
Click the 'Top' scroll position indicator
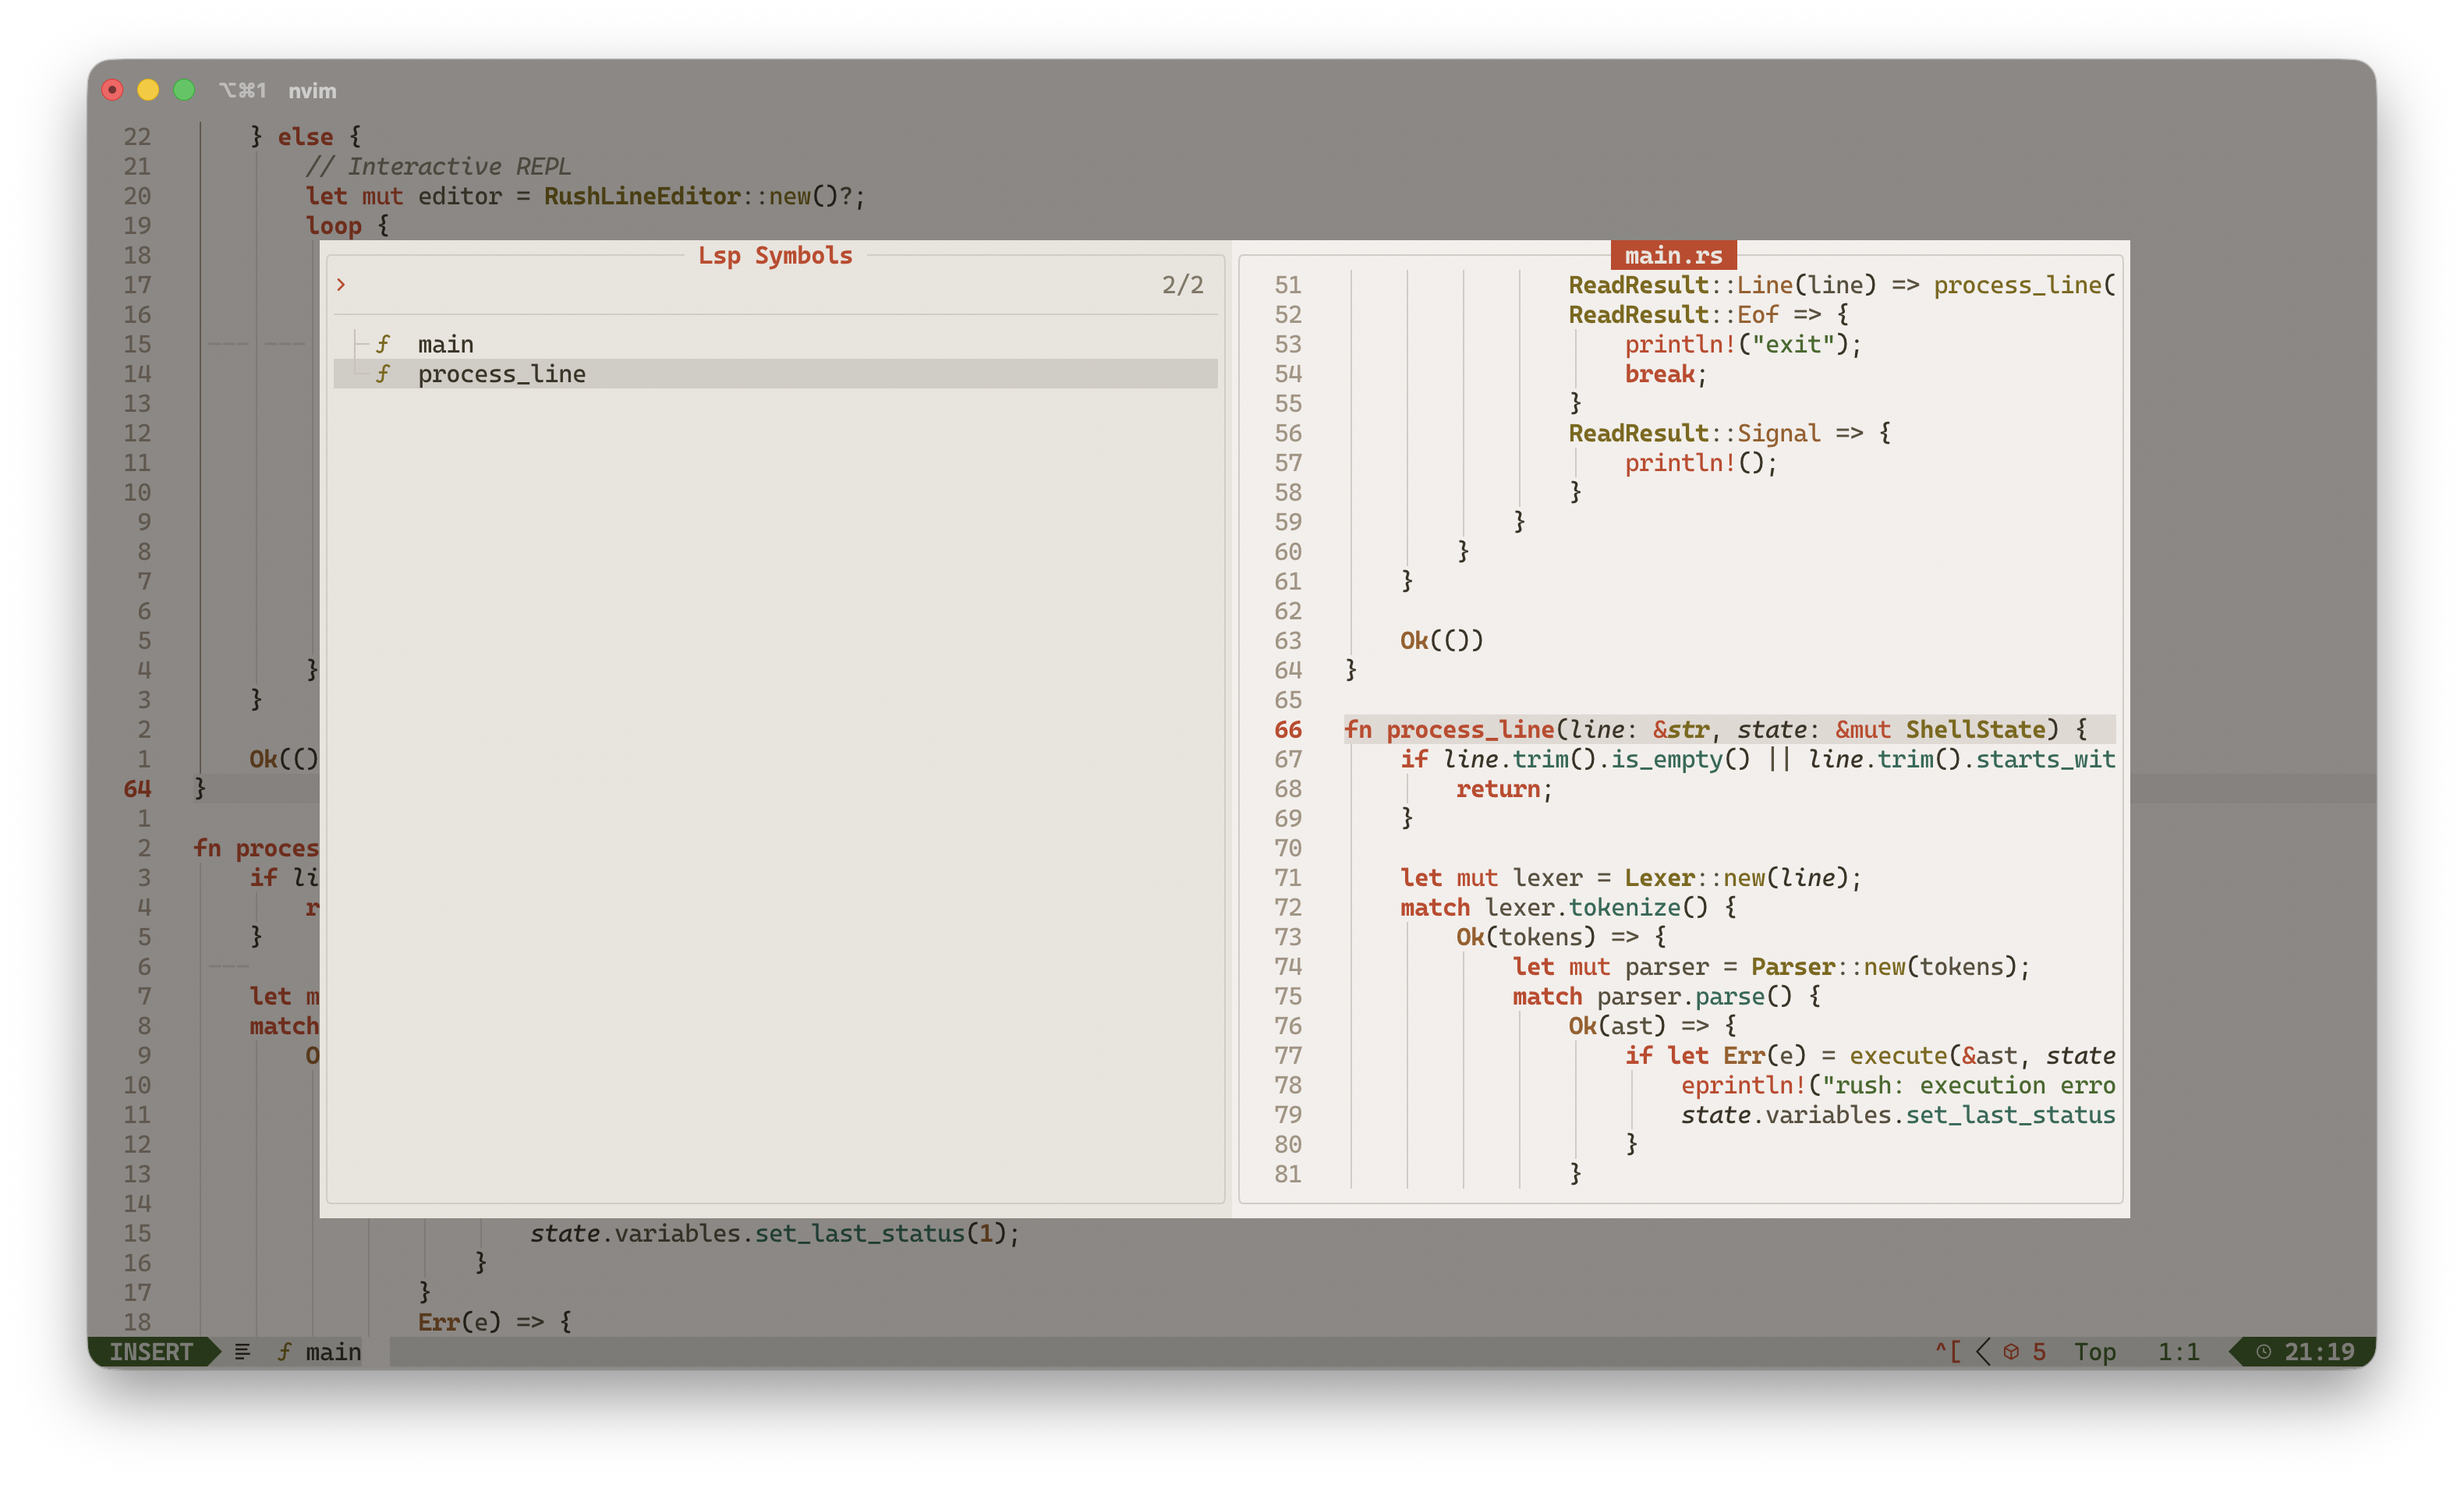tap(2095, 1352)
